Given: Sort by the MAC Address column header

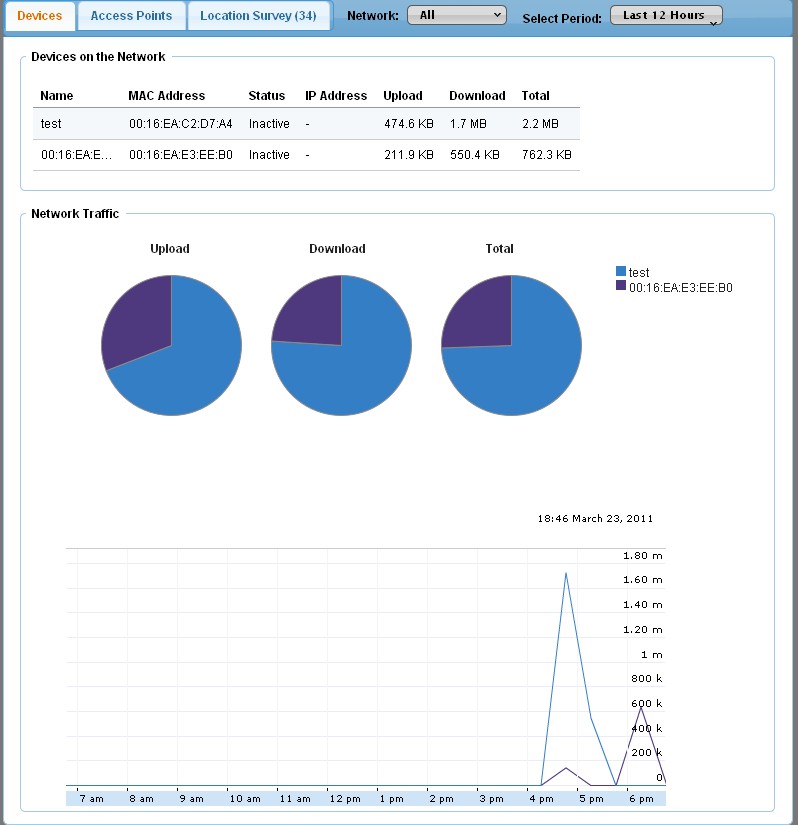Looking at the screenshot, I should [167, 96].
